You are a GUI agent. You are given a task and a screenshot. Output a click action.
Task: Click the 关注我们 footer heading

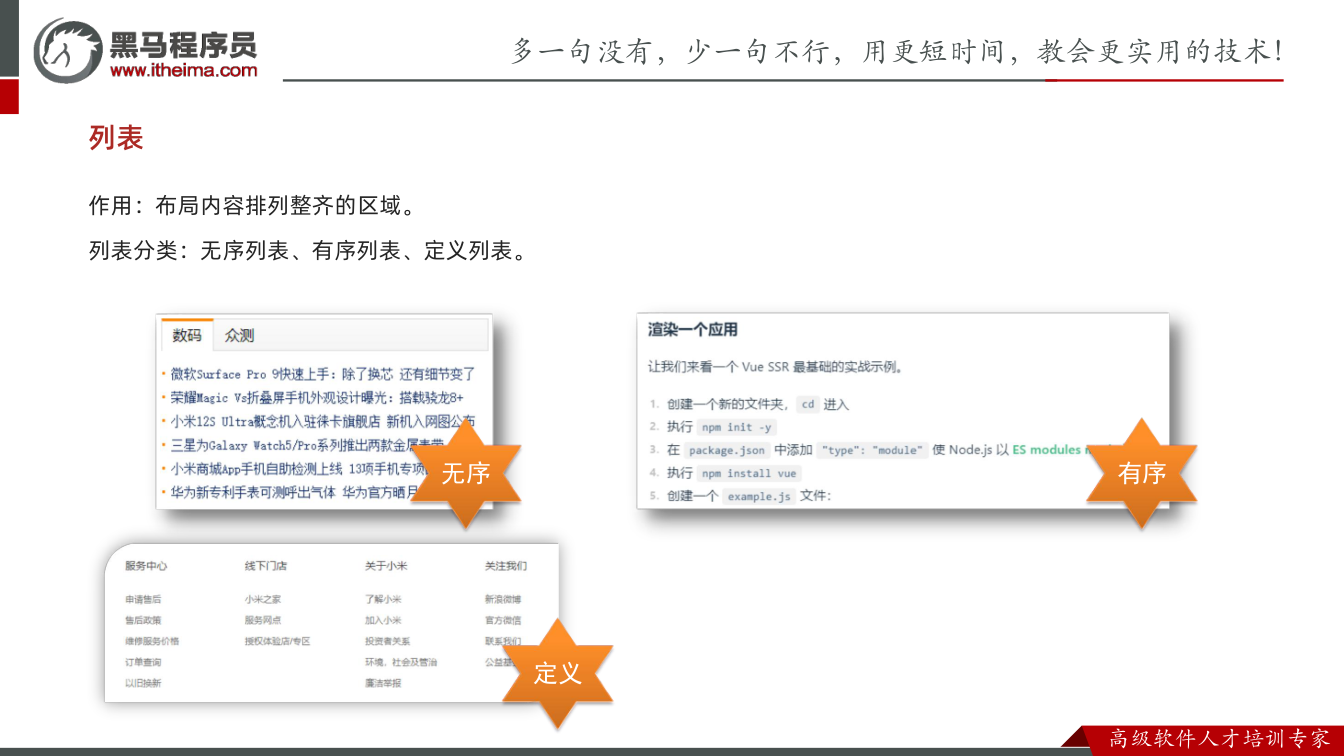pyautogui.click(x=506, y=566)
